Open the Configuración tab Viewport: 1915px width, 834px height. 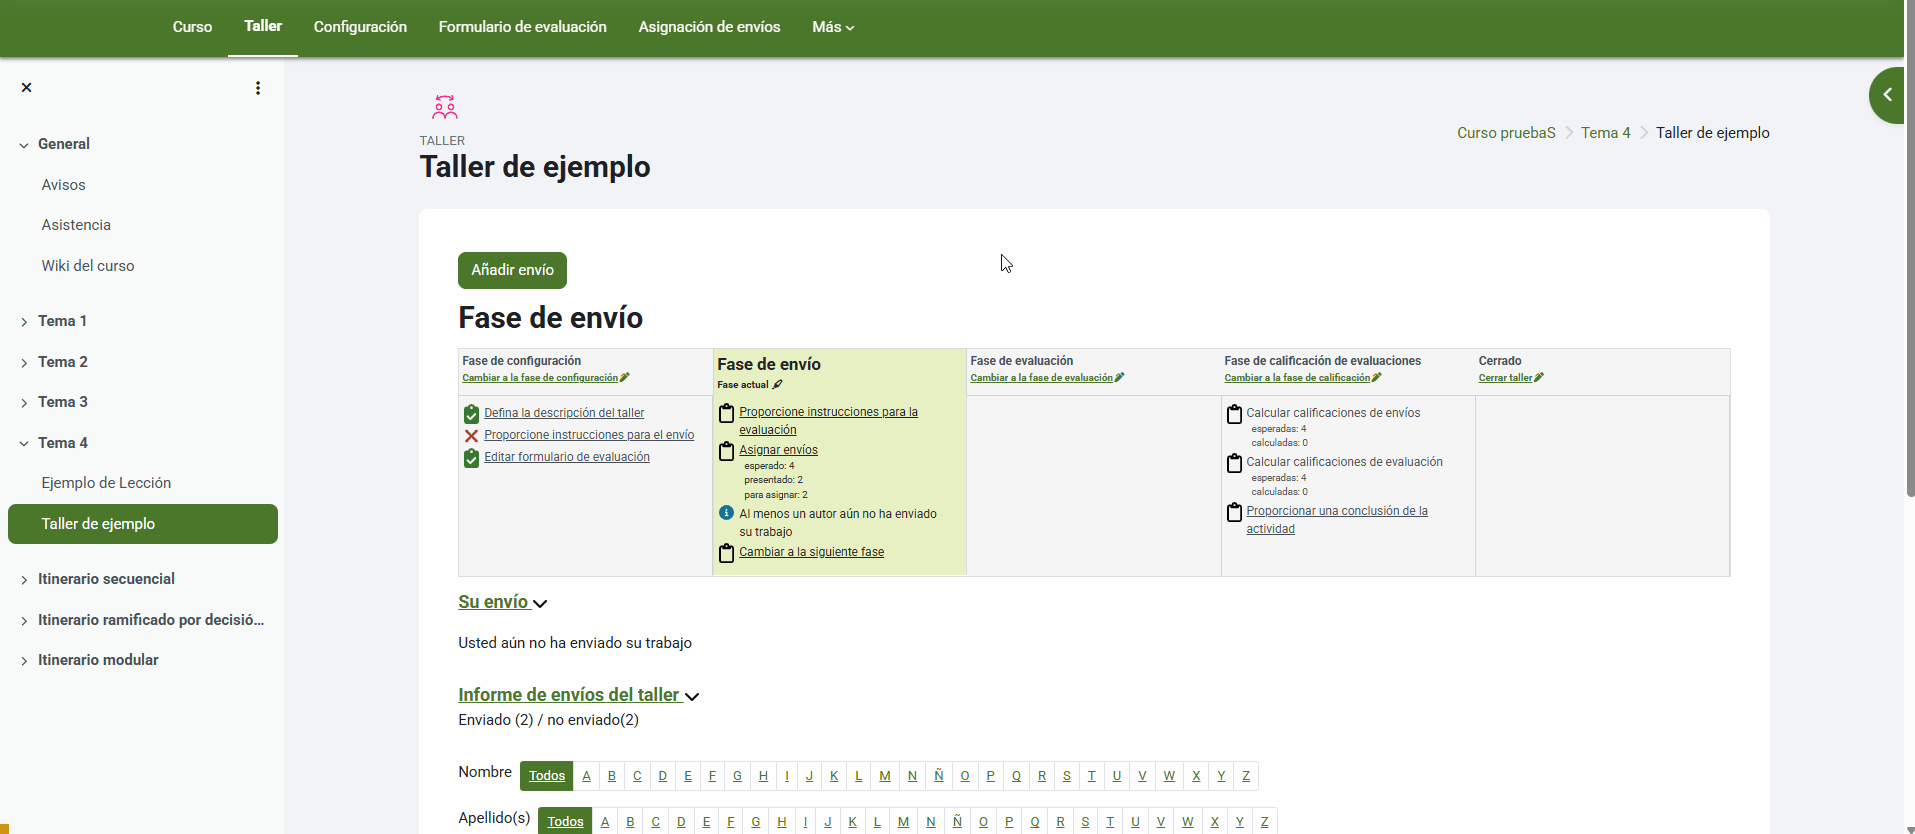pos(360,27)
